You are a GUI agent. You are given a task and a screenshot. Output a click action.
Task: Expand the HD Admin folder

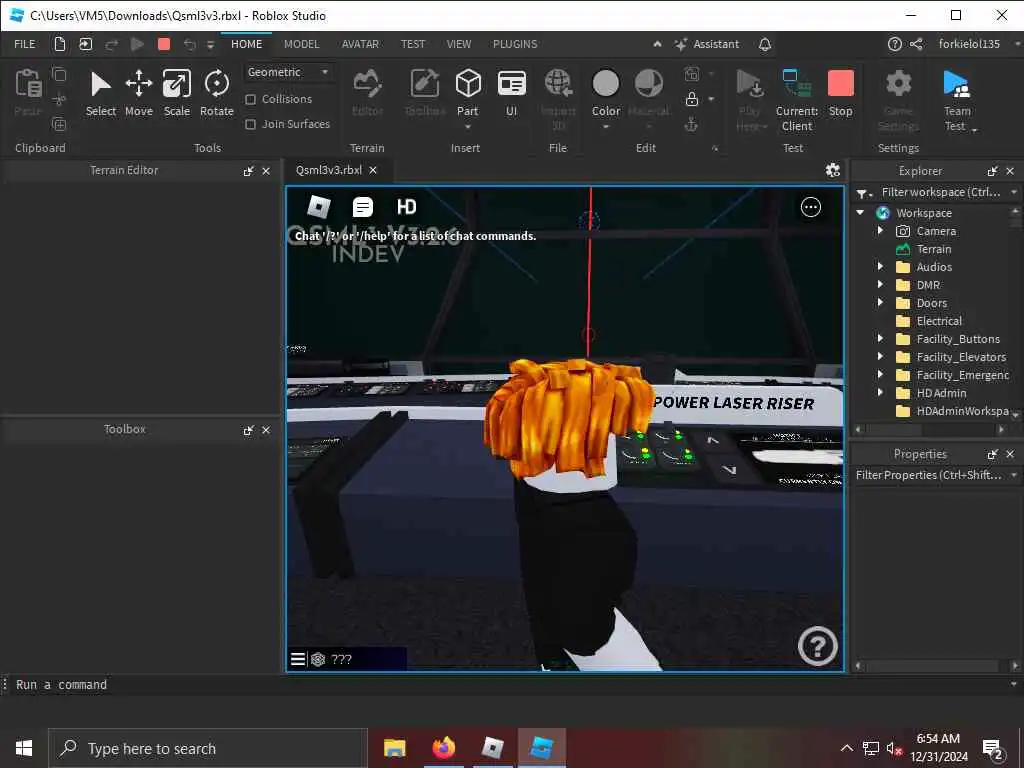(880, 392)
